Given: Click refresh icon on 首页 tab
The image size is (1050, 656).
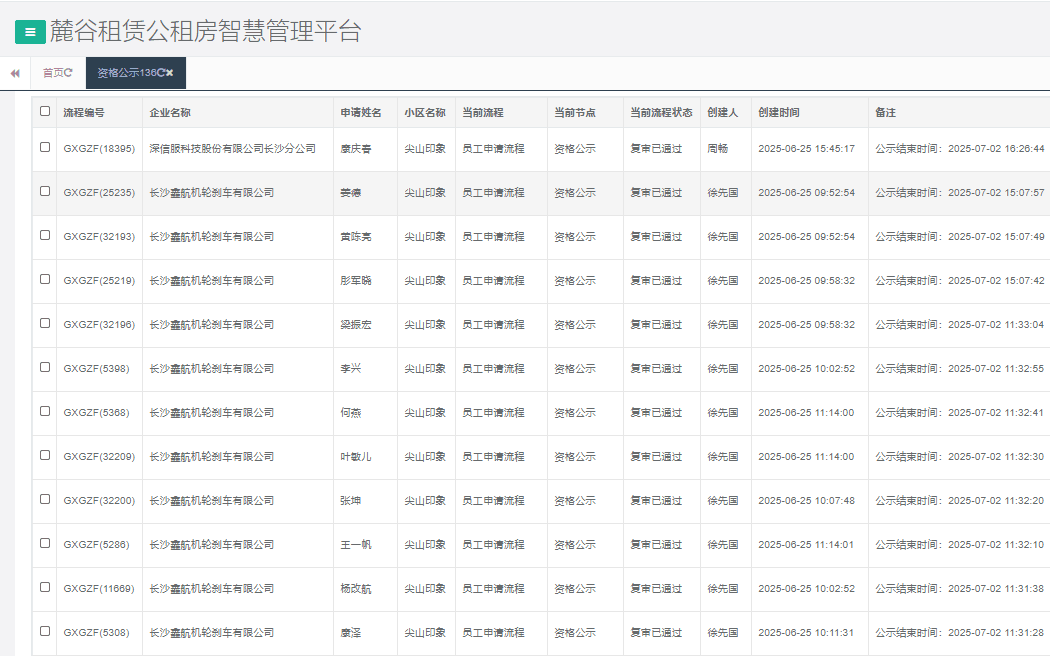Looking at the screenshot, I should [x=69, y=73].
